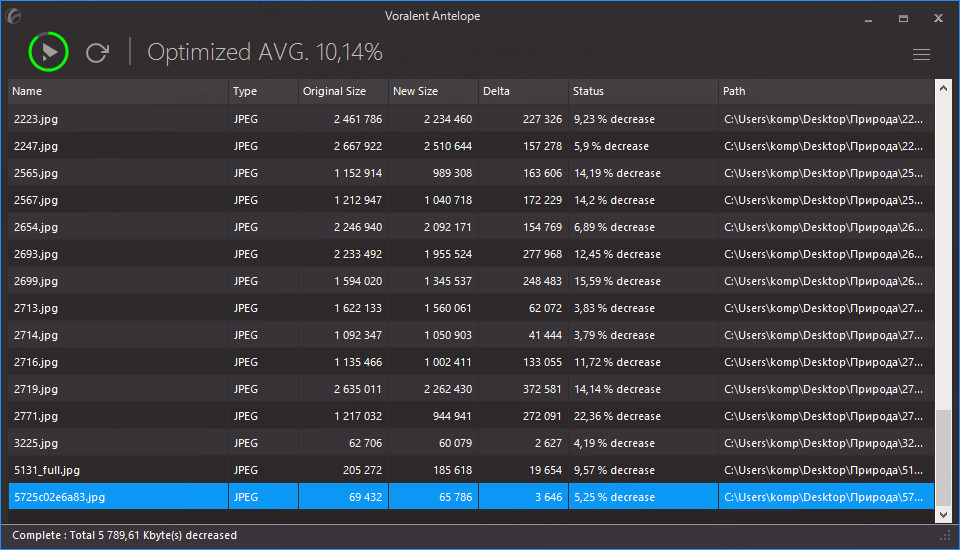
Task: Select the 2719.jpg file row
Action: [471, 389]
